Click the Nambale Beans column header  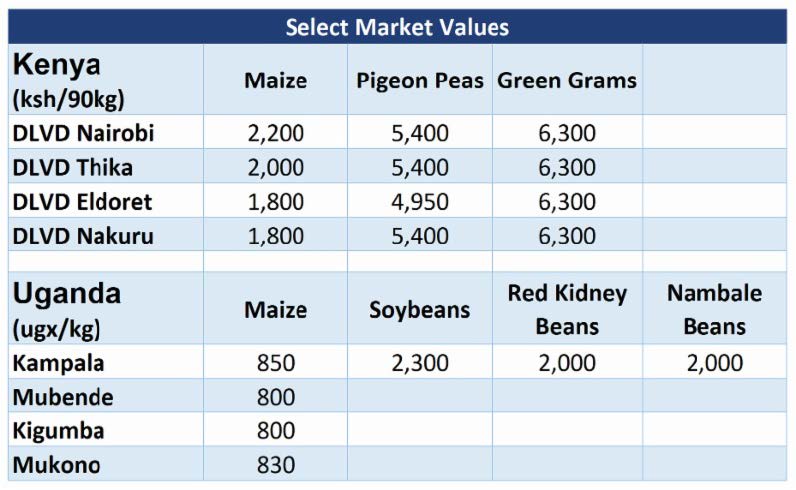(714, 310)
